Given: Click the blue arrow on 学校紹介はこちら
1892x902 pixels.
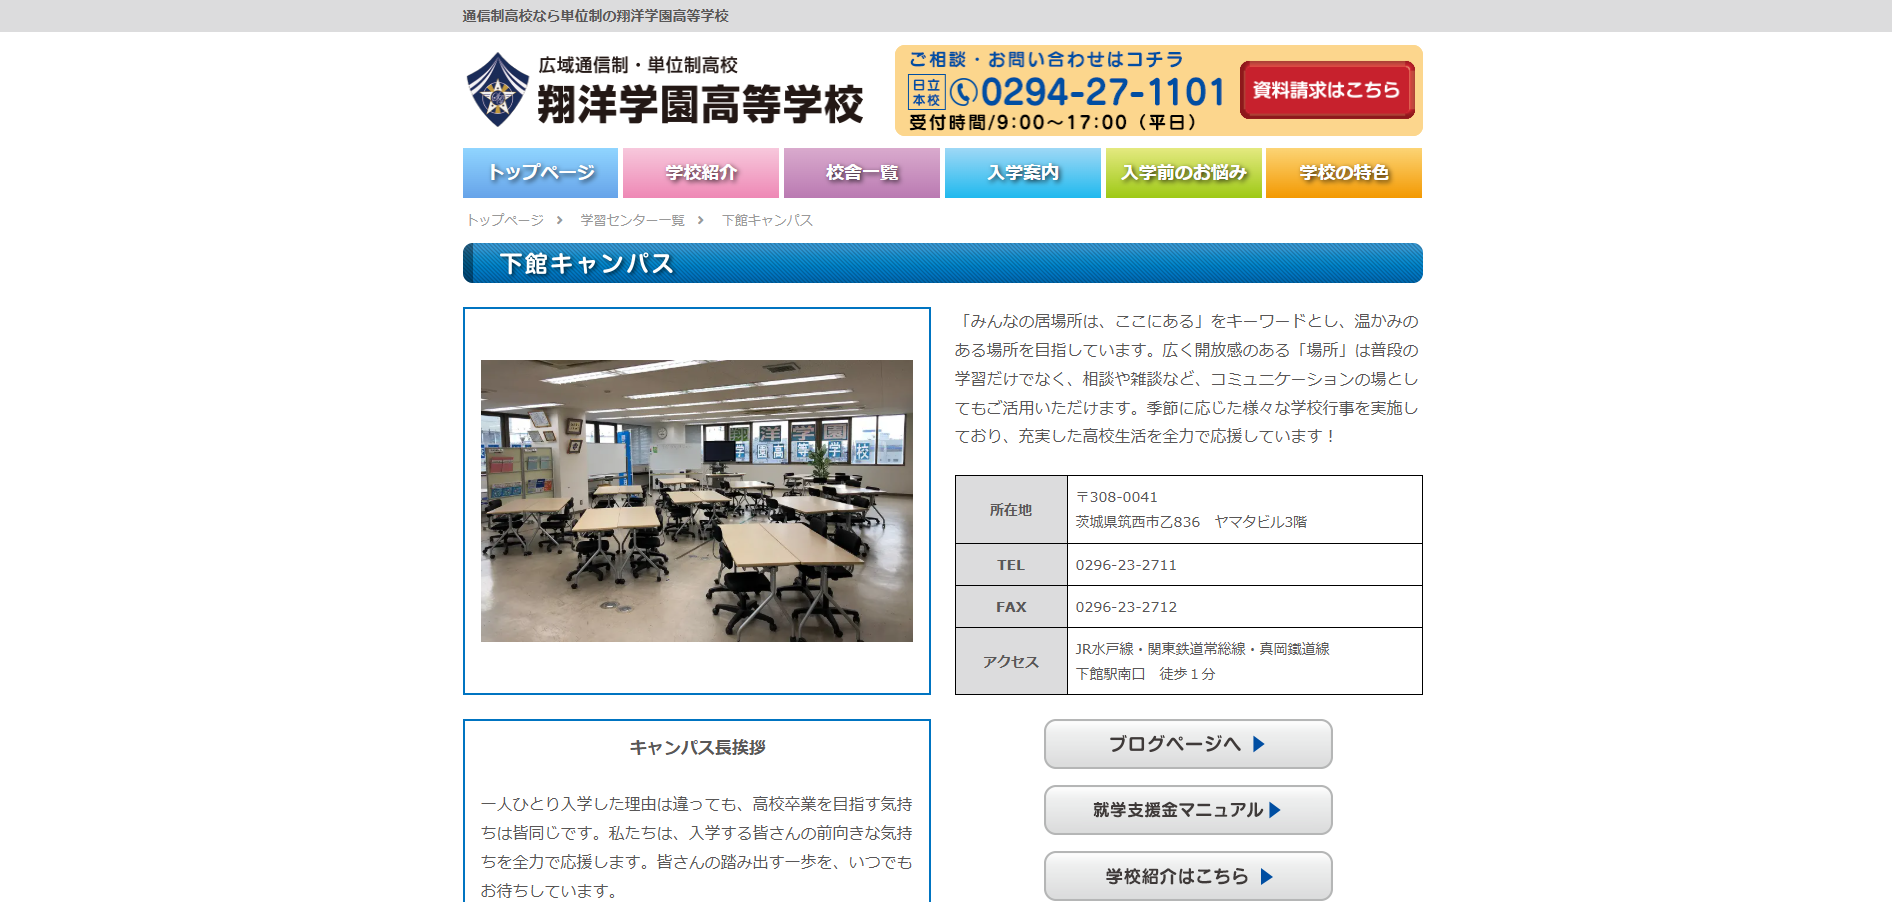Looking at the screenshot, I should [1267, 877].
